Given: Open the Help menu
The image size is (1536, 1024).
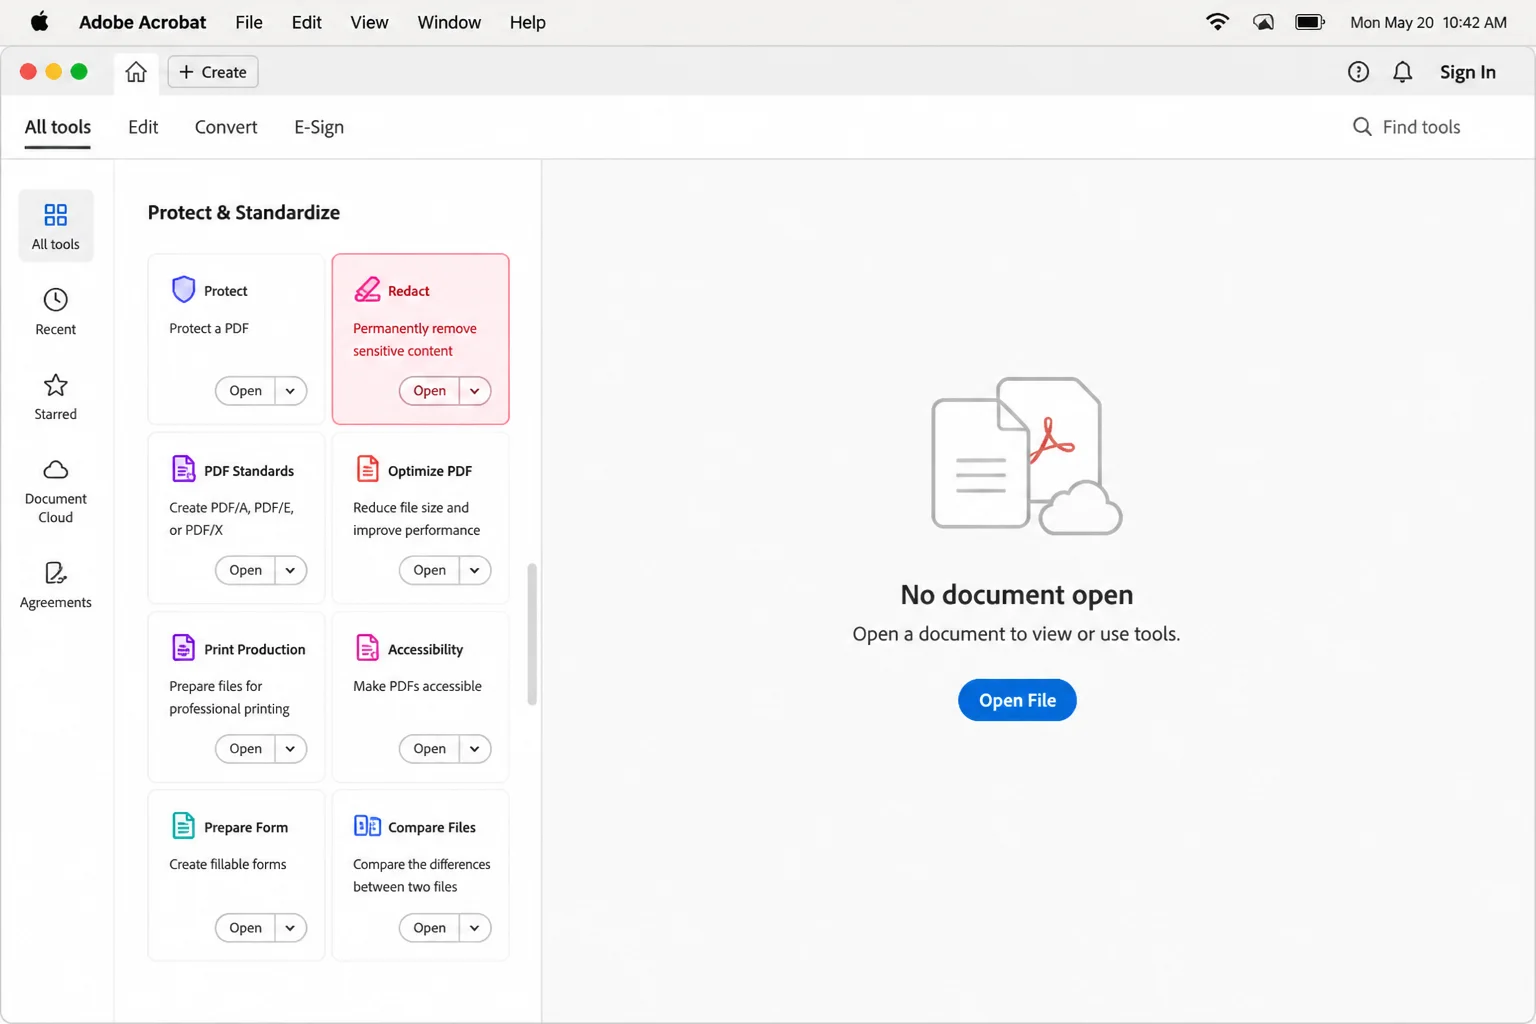Looking at the screenshot, I should pos(527,22).
